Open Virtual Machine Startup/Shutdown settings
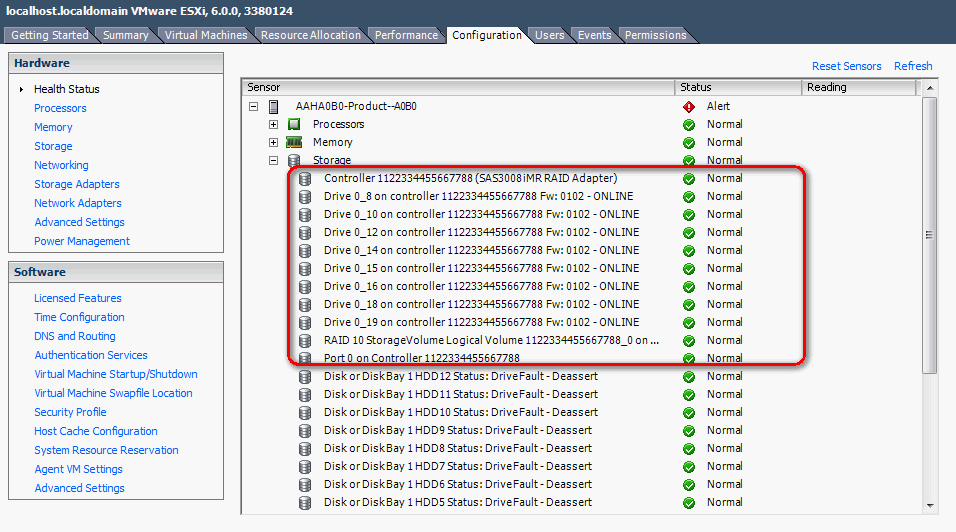Screen dimensions: 956x532 pyautogui.click(x=116, y=374)
